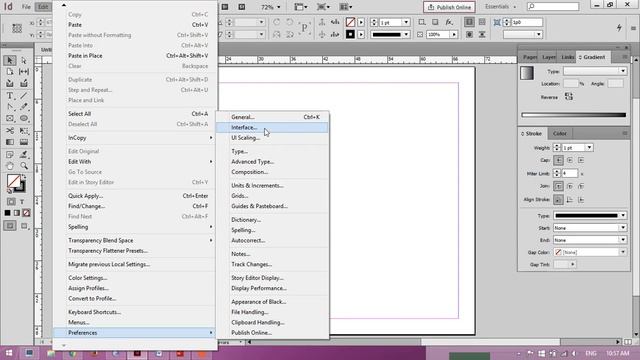The width and height of the screenshot is (640, 360).
Task: Select the Pencil tool
Action: (x=24, y=107)
